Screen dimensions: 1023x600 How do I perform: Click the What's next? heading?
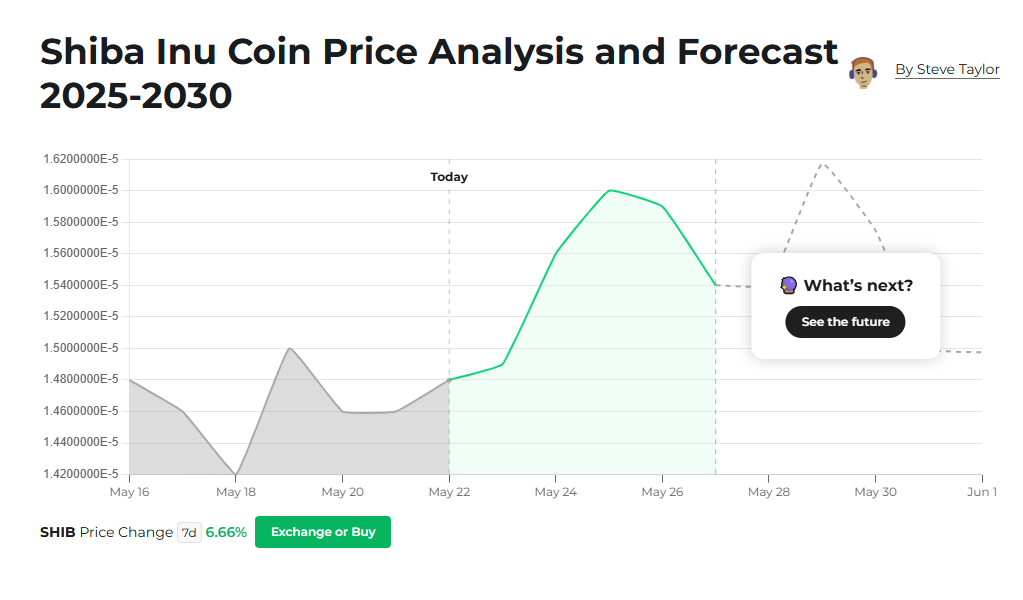858,286
